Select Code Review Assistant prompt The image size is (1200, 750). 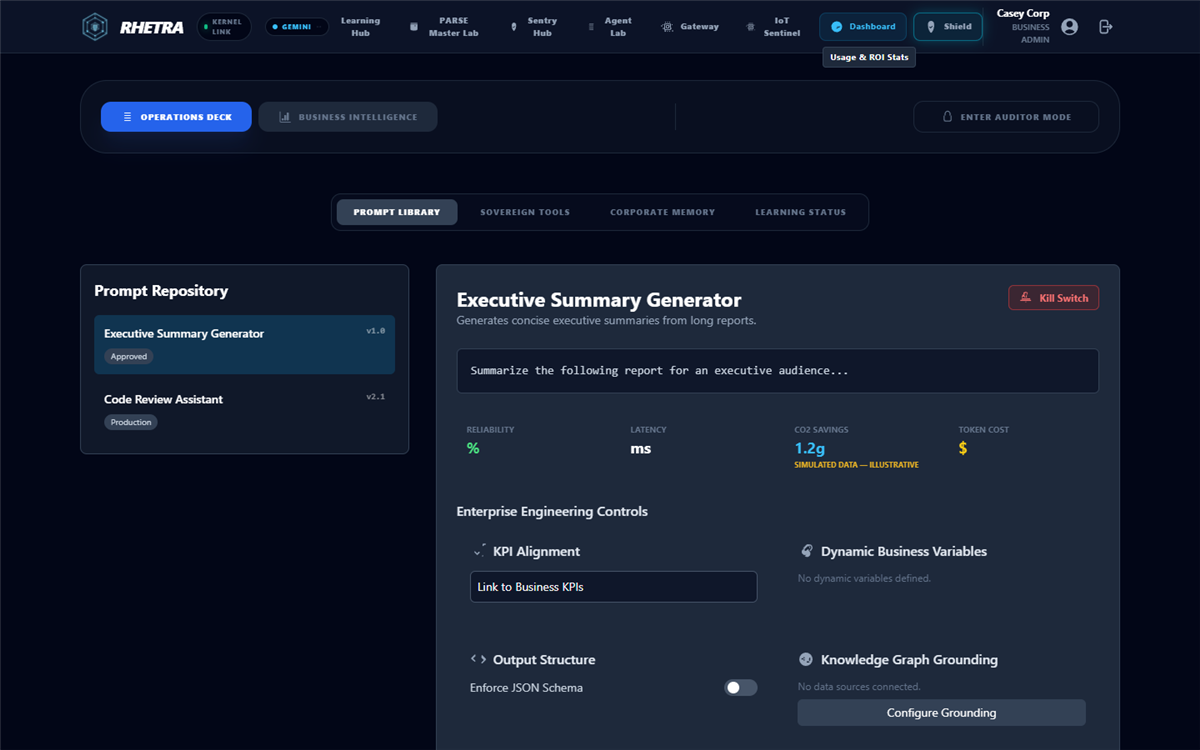click(244, 410)
